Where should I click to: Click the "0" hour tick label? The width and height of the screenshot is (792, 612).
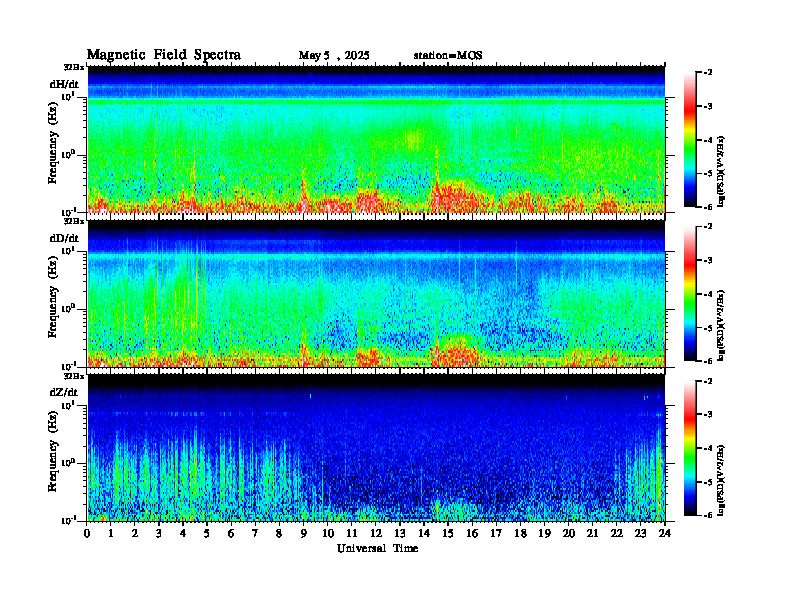click(x=87, y=533)
